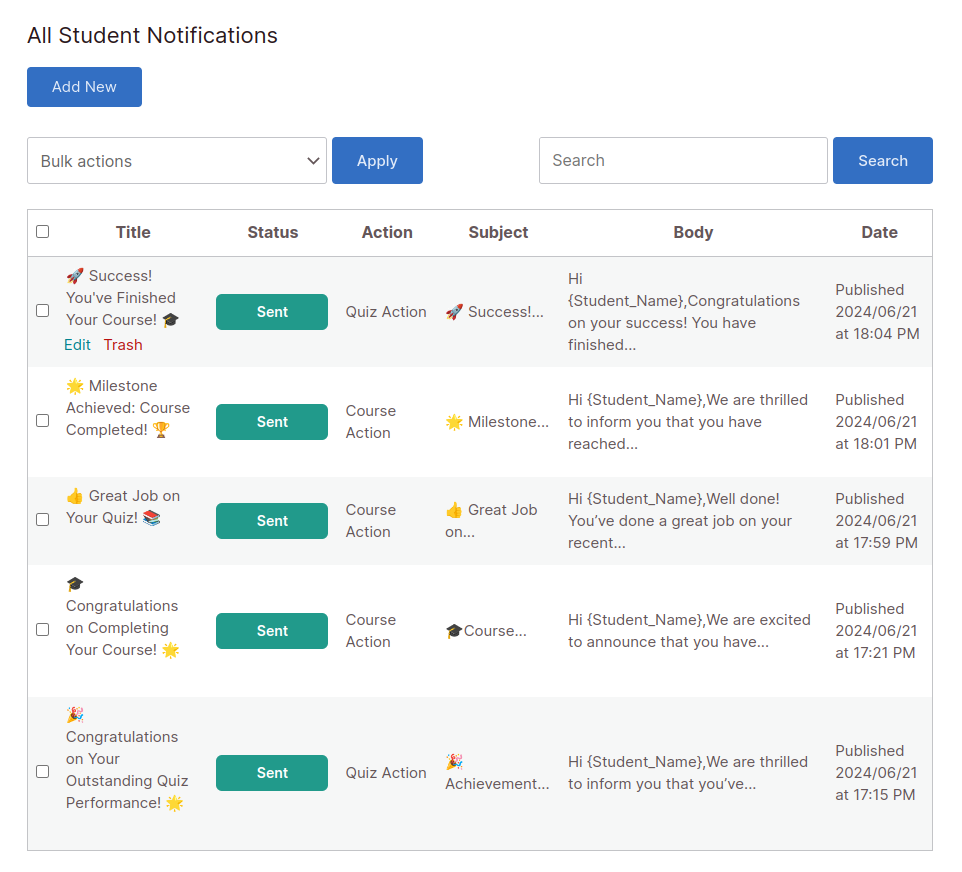Screen dimensions: 962x872
Task: Open the Bulk actions dropdown
Action: [x=177, y=160]
